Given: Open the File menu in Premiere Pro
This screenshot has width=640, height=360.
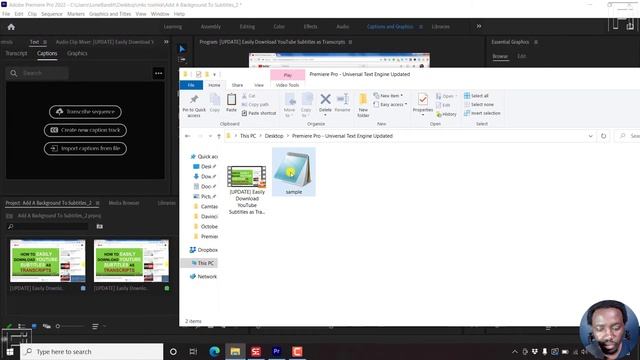Looking at the screenshot, I should click(x=6, y=14).
